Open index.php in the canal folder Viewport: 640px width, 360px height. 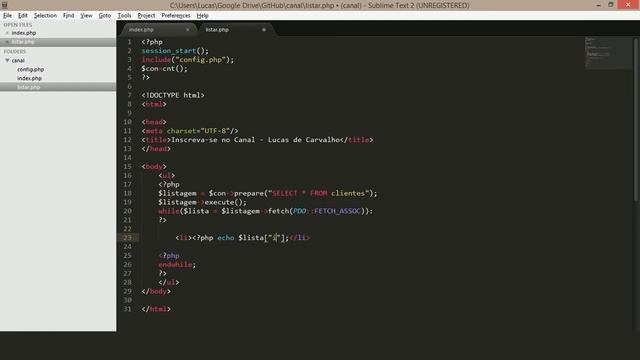29,78
